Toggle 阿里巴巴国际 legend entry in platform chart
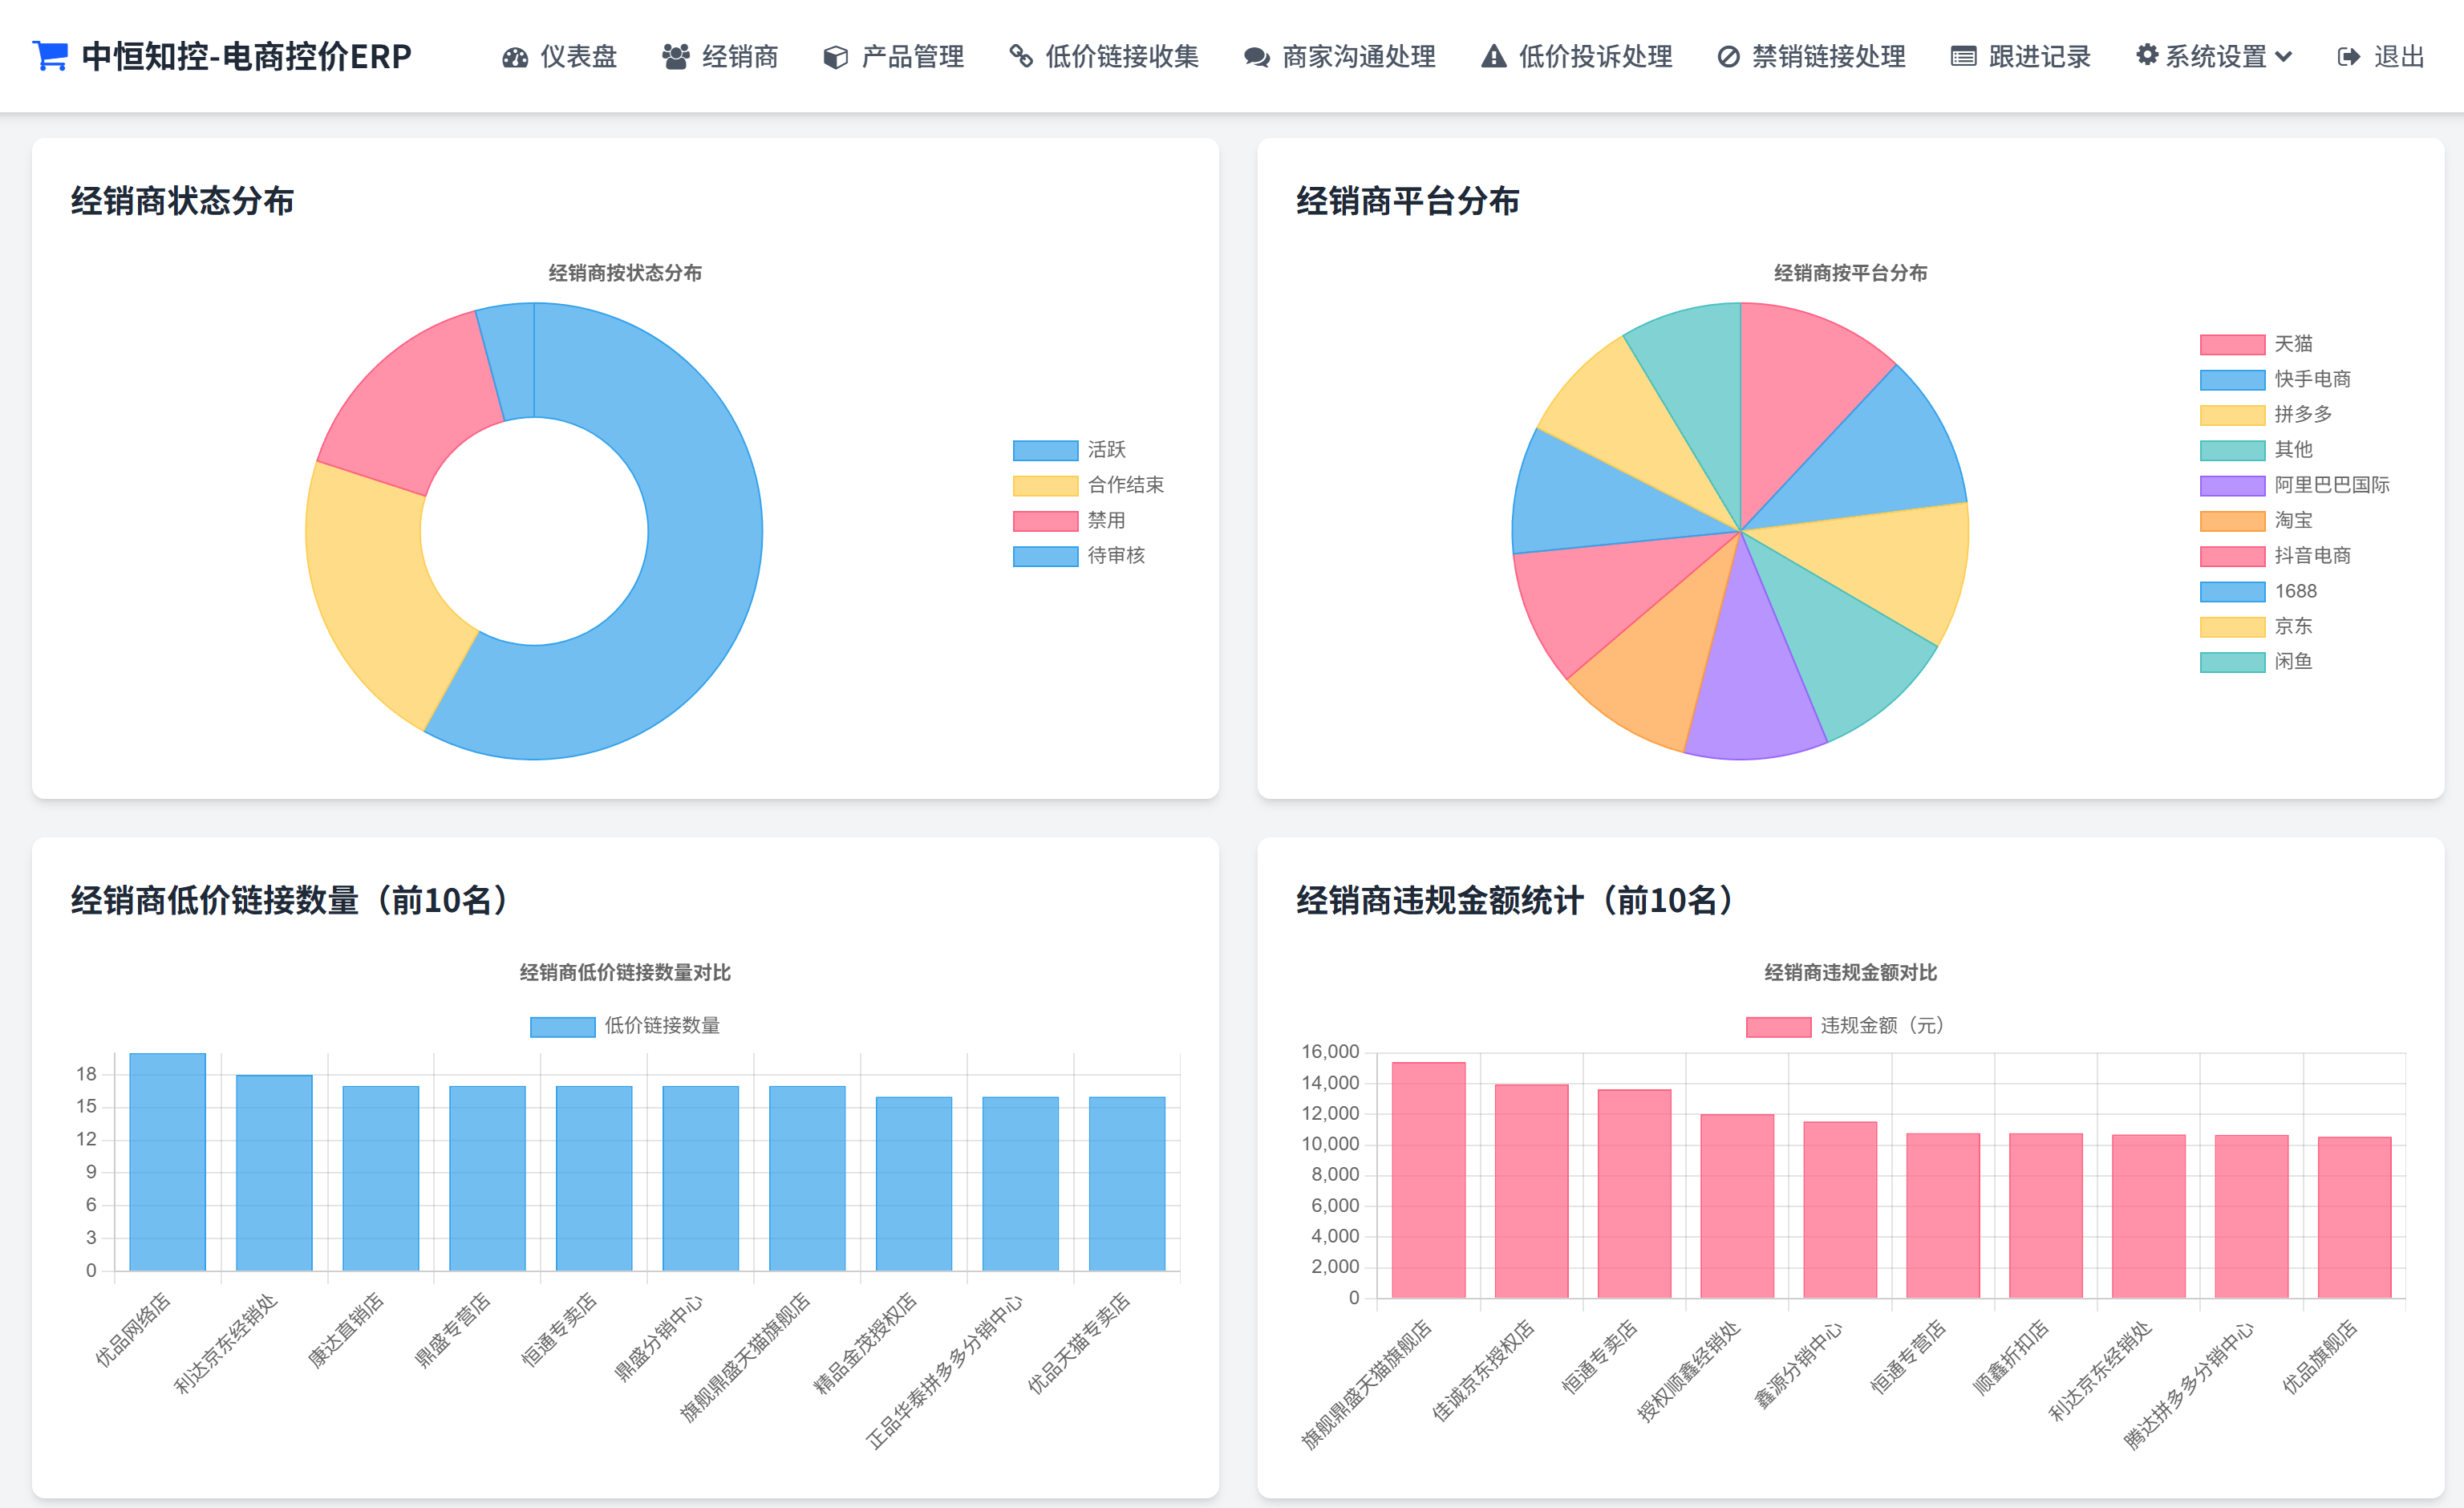This screenshot has width=2464, height=1508. (x=2293, y=485)
